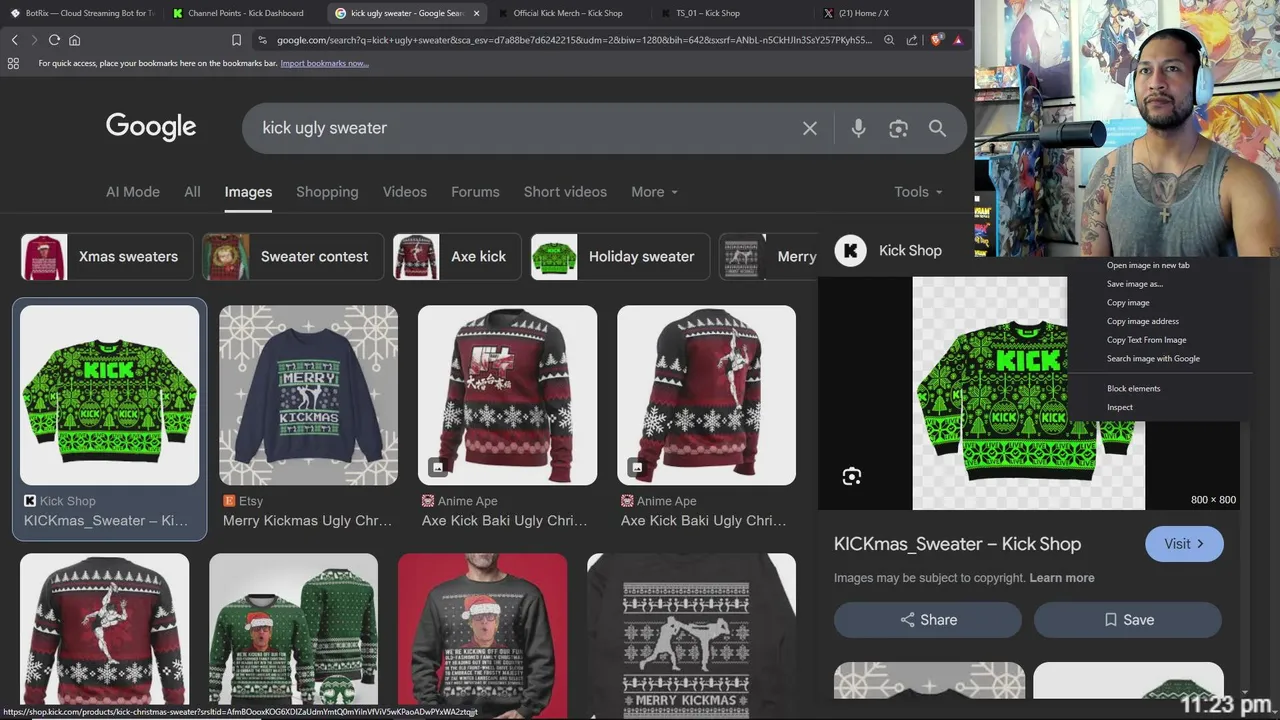
Task: Open Learn more copyright link
Action: pyautogui.click(x=1062, y=578)
